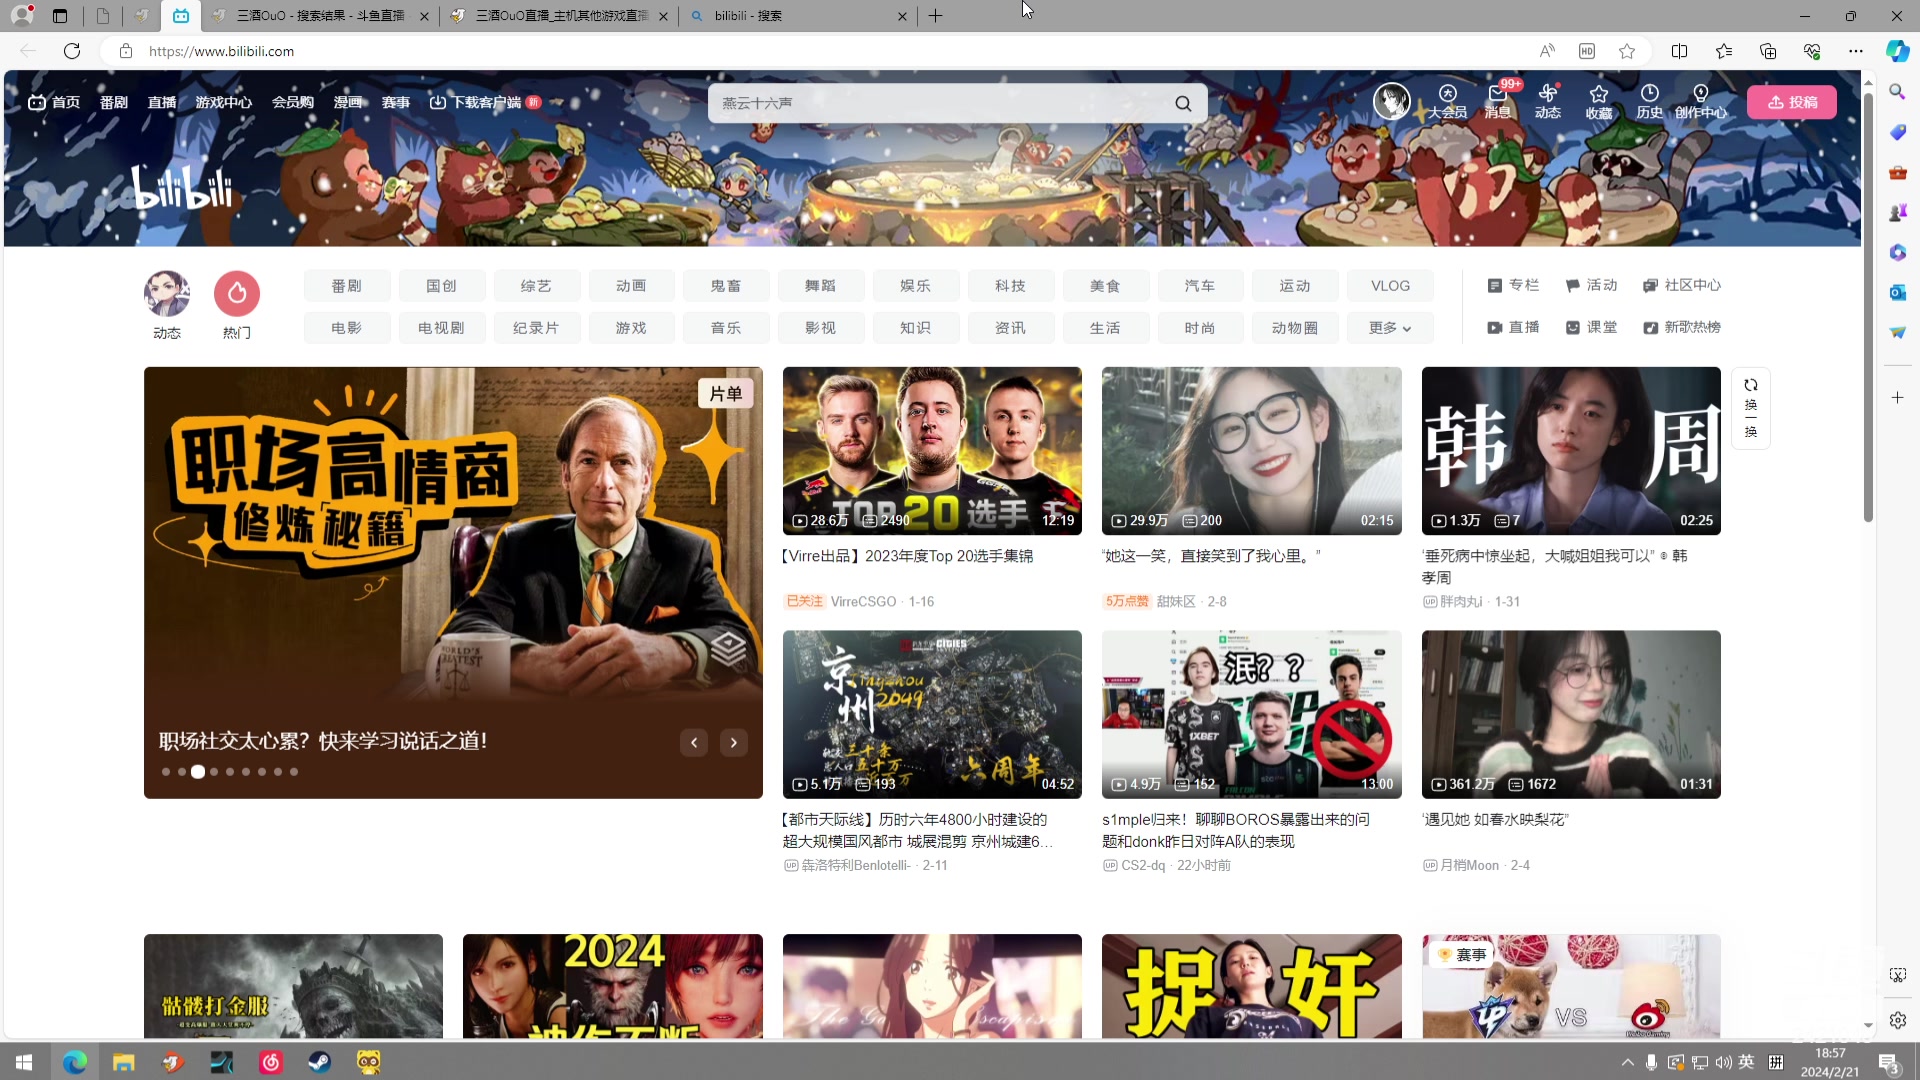Click the pink 投稿 upload button
The height and width of the screenshot is (1080, 1920).
pos(1792,102)
